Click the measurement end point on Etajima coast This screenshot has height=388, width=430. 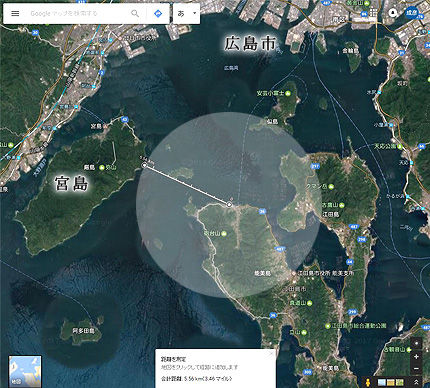click(229, 204)
